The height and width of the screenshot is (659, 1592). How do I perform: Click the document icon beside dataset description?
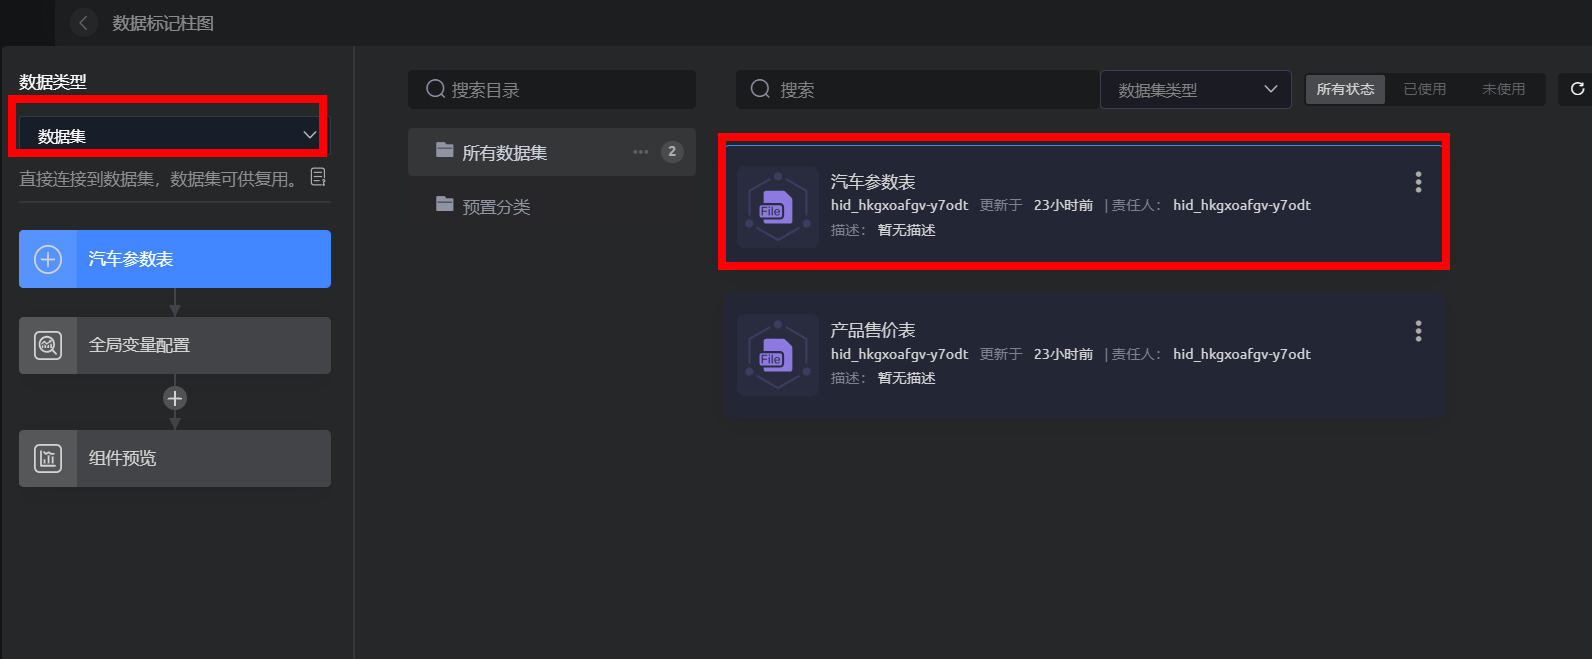[318, 177]
